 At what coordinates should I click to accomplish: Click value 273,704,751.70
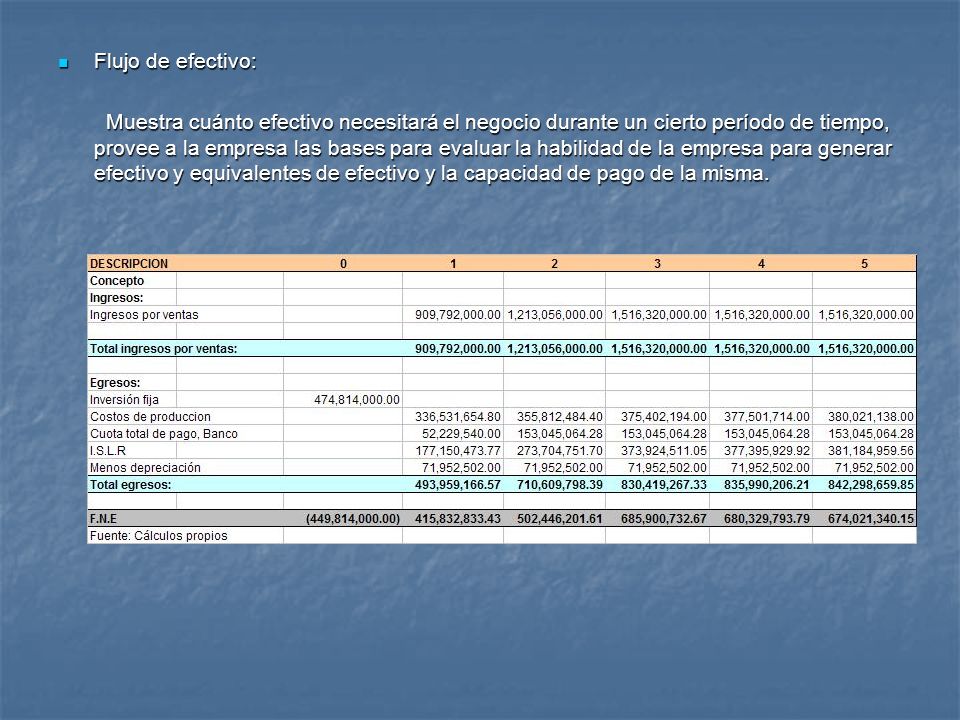(x=560, y=451)
